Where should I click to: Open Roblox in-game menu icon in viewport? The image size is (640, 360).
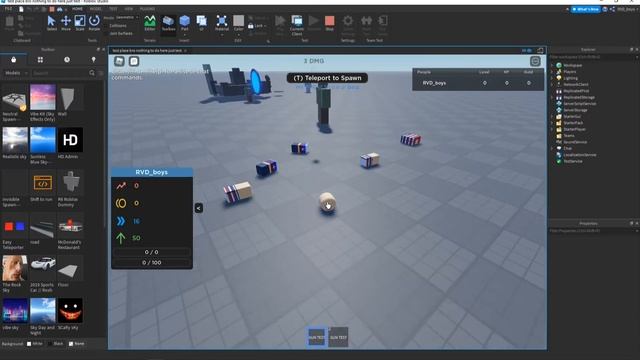pyautogui.click(x=119, y=61)
